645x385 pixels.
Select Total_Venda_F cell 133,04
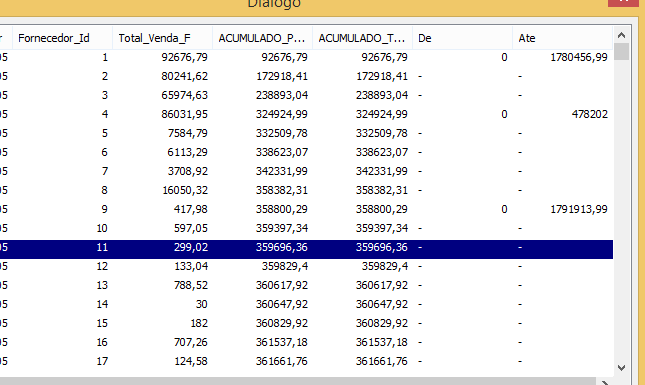click(191, 266)
